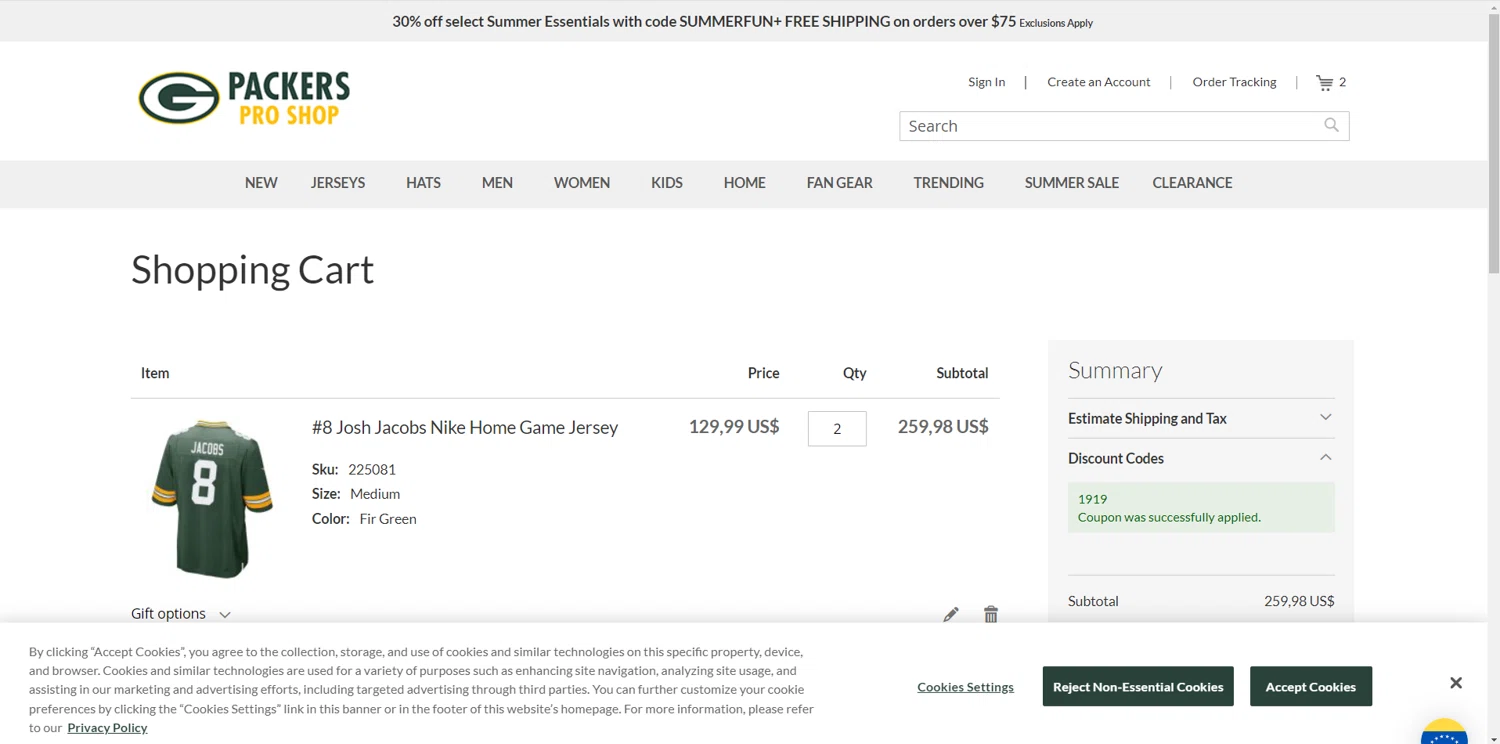Edit the Josh Jacobs jersey with pencil icon
This screenshot has width=1500, height=744.
coord(951,614)
